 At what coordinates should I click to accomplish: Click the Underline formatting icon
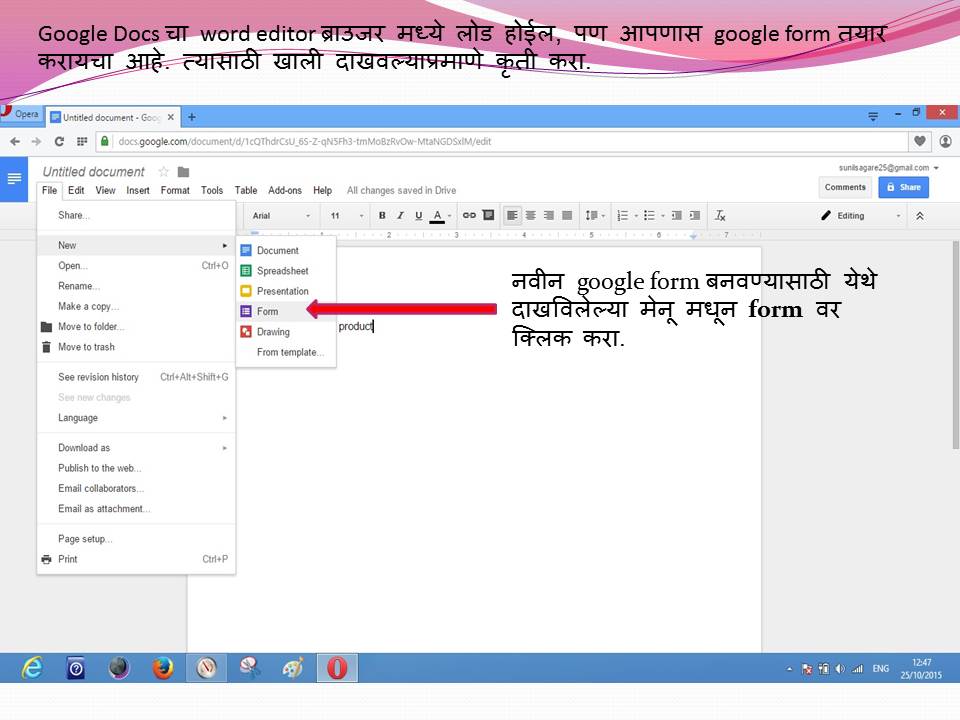pos(419,216)
